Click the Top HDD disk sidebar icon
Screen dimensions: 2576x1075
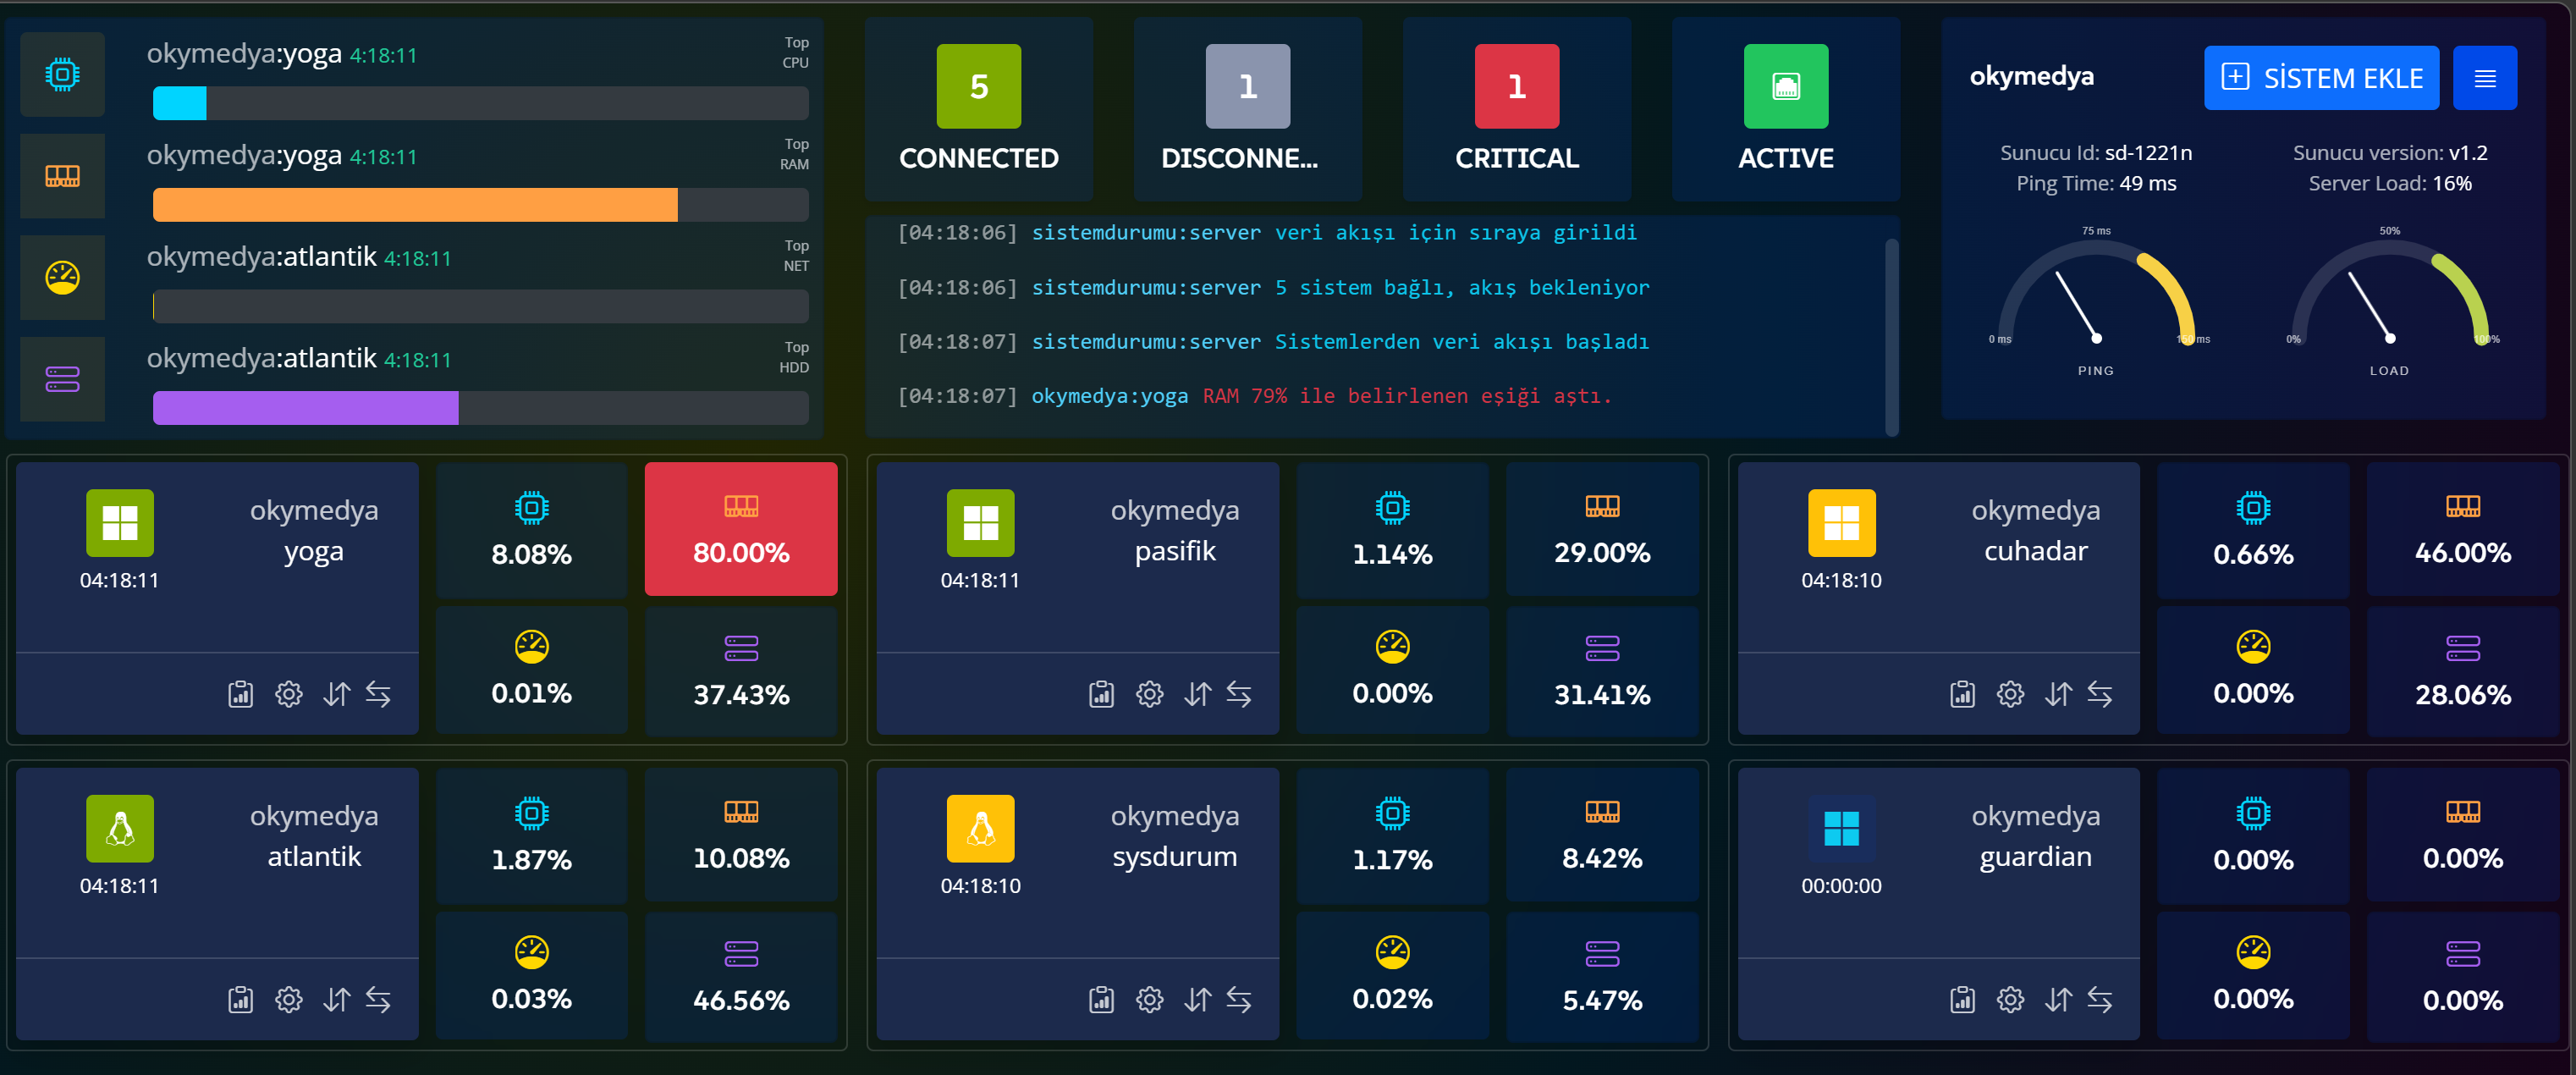point(62,379)
